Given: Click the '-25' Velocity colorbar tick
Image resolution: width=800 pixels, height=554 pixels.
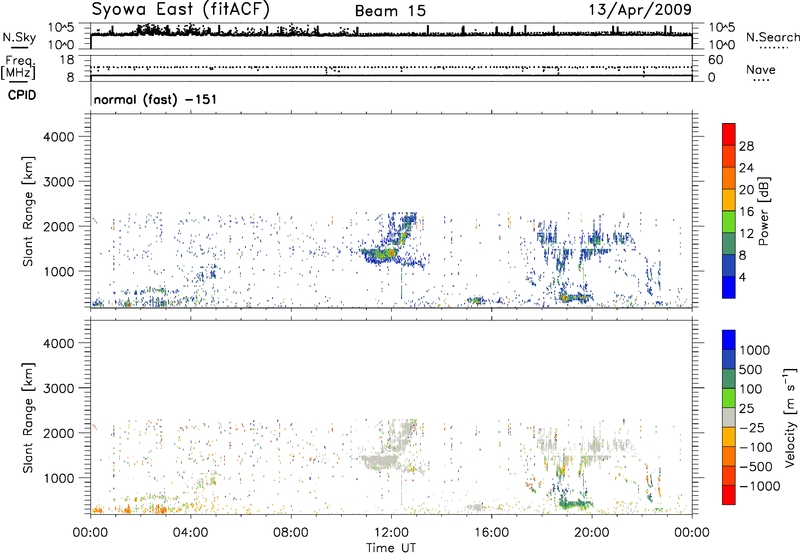Looking at the screenshot, I should (751, 427).
